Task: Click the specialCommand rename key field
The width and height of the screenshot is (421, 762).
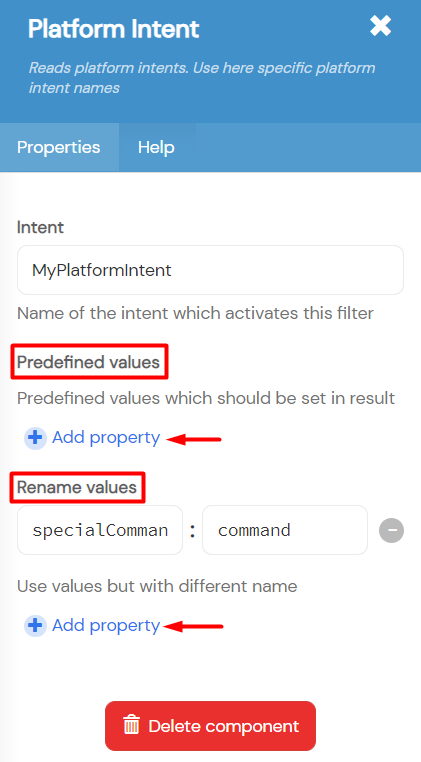Action: pyautogui.click(x=100, y=530)
